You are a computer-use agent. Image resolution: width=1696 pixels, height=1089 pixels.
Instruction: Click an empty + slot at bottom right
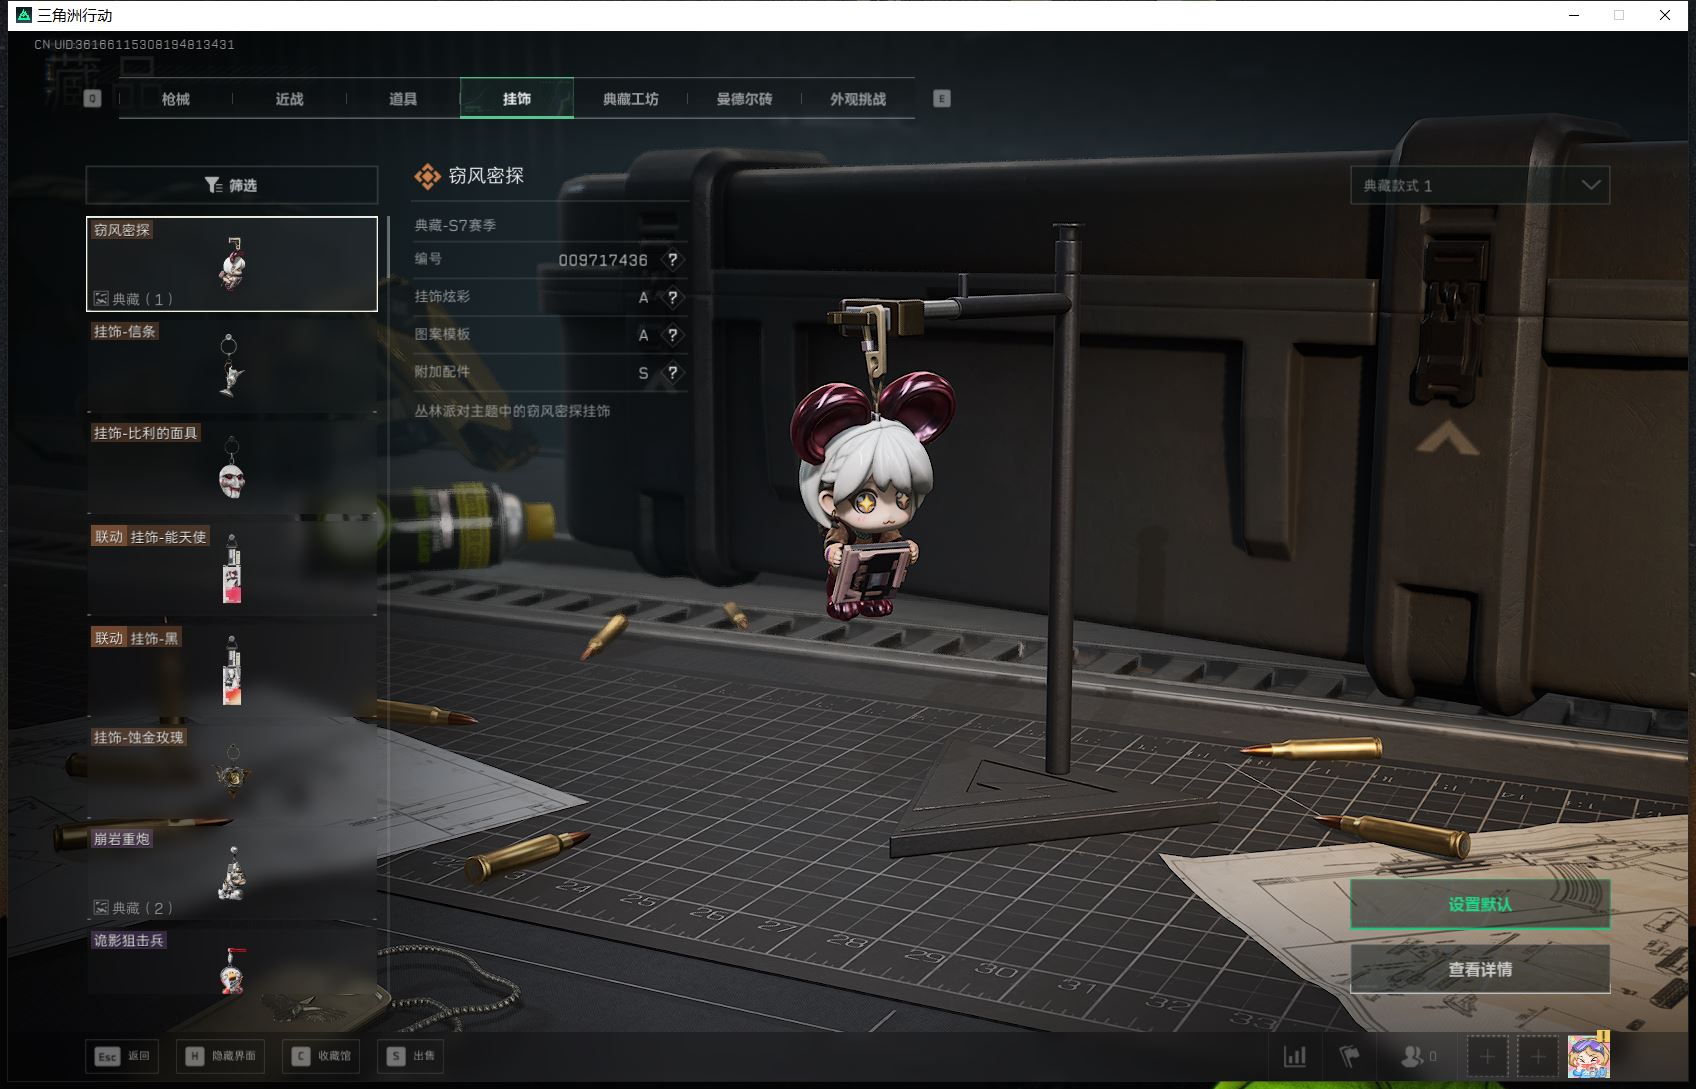1487,1055
